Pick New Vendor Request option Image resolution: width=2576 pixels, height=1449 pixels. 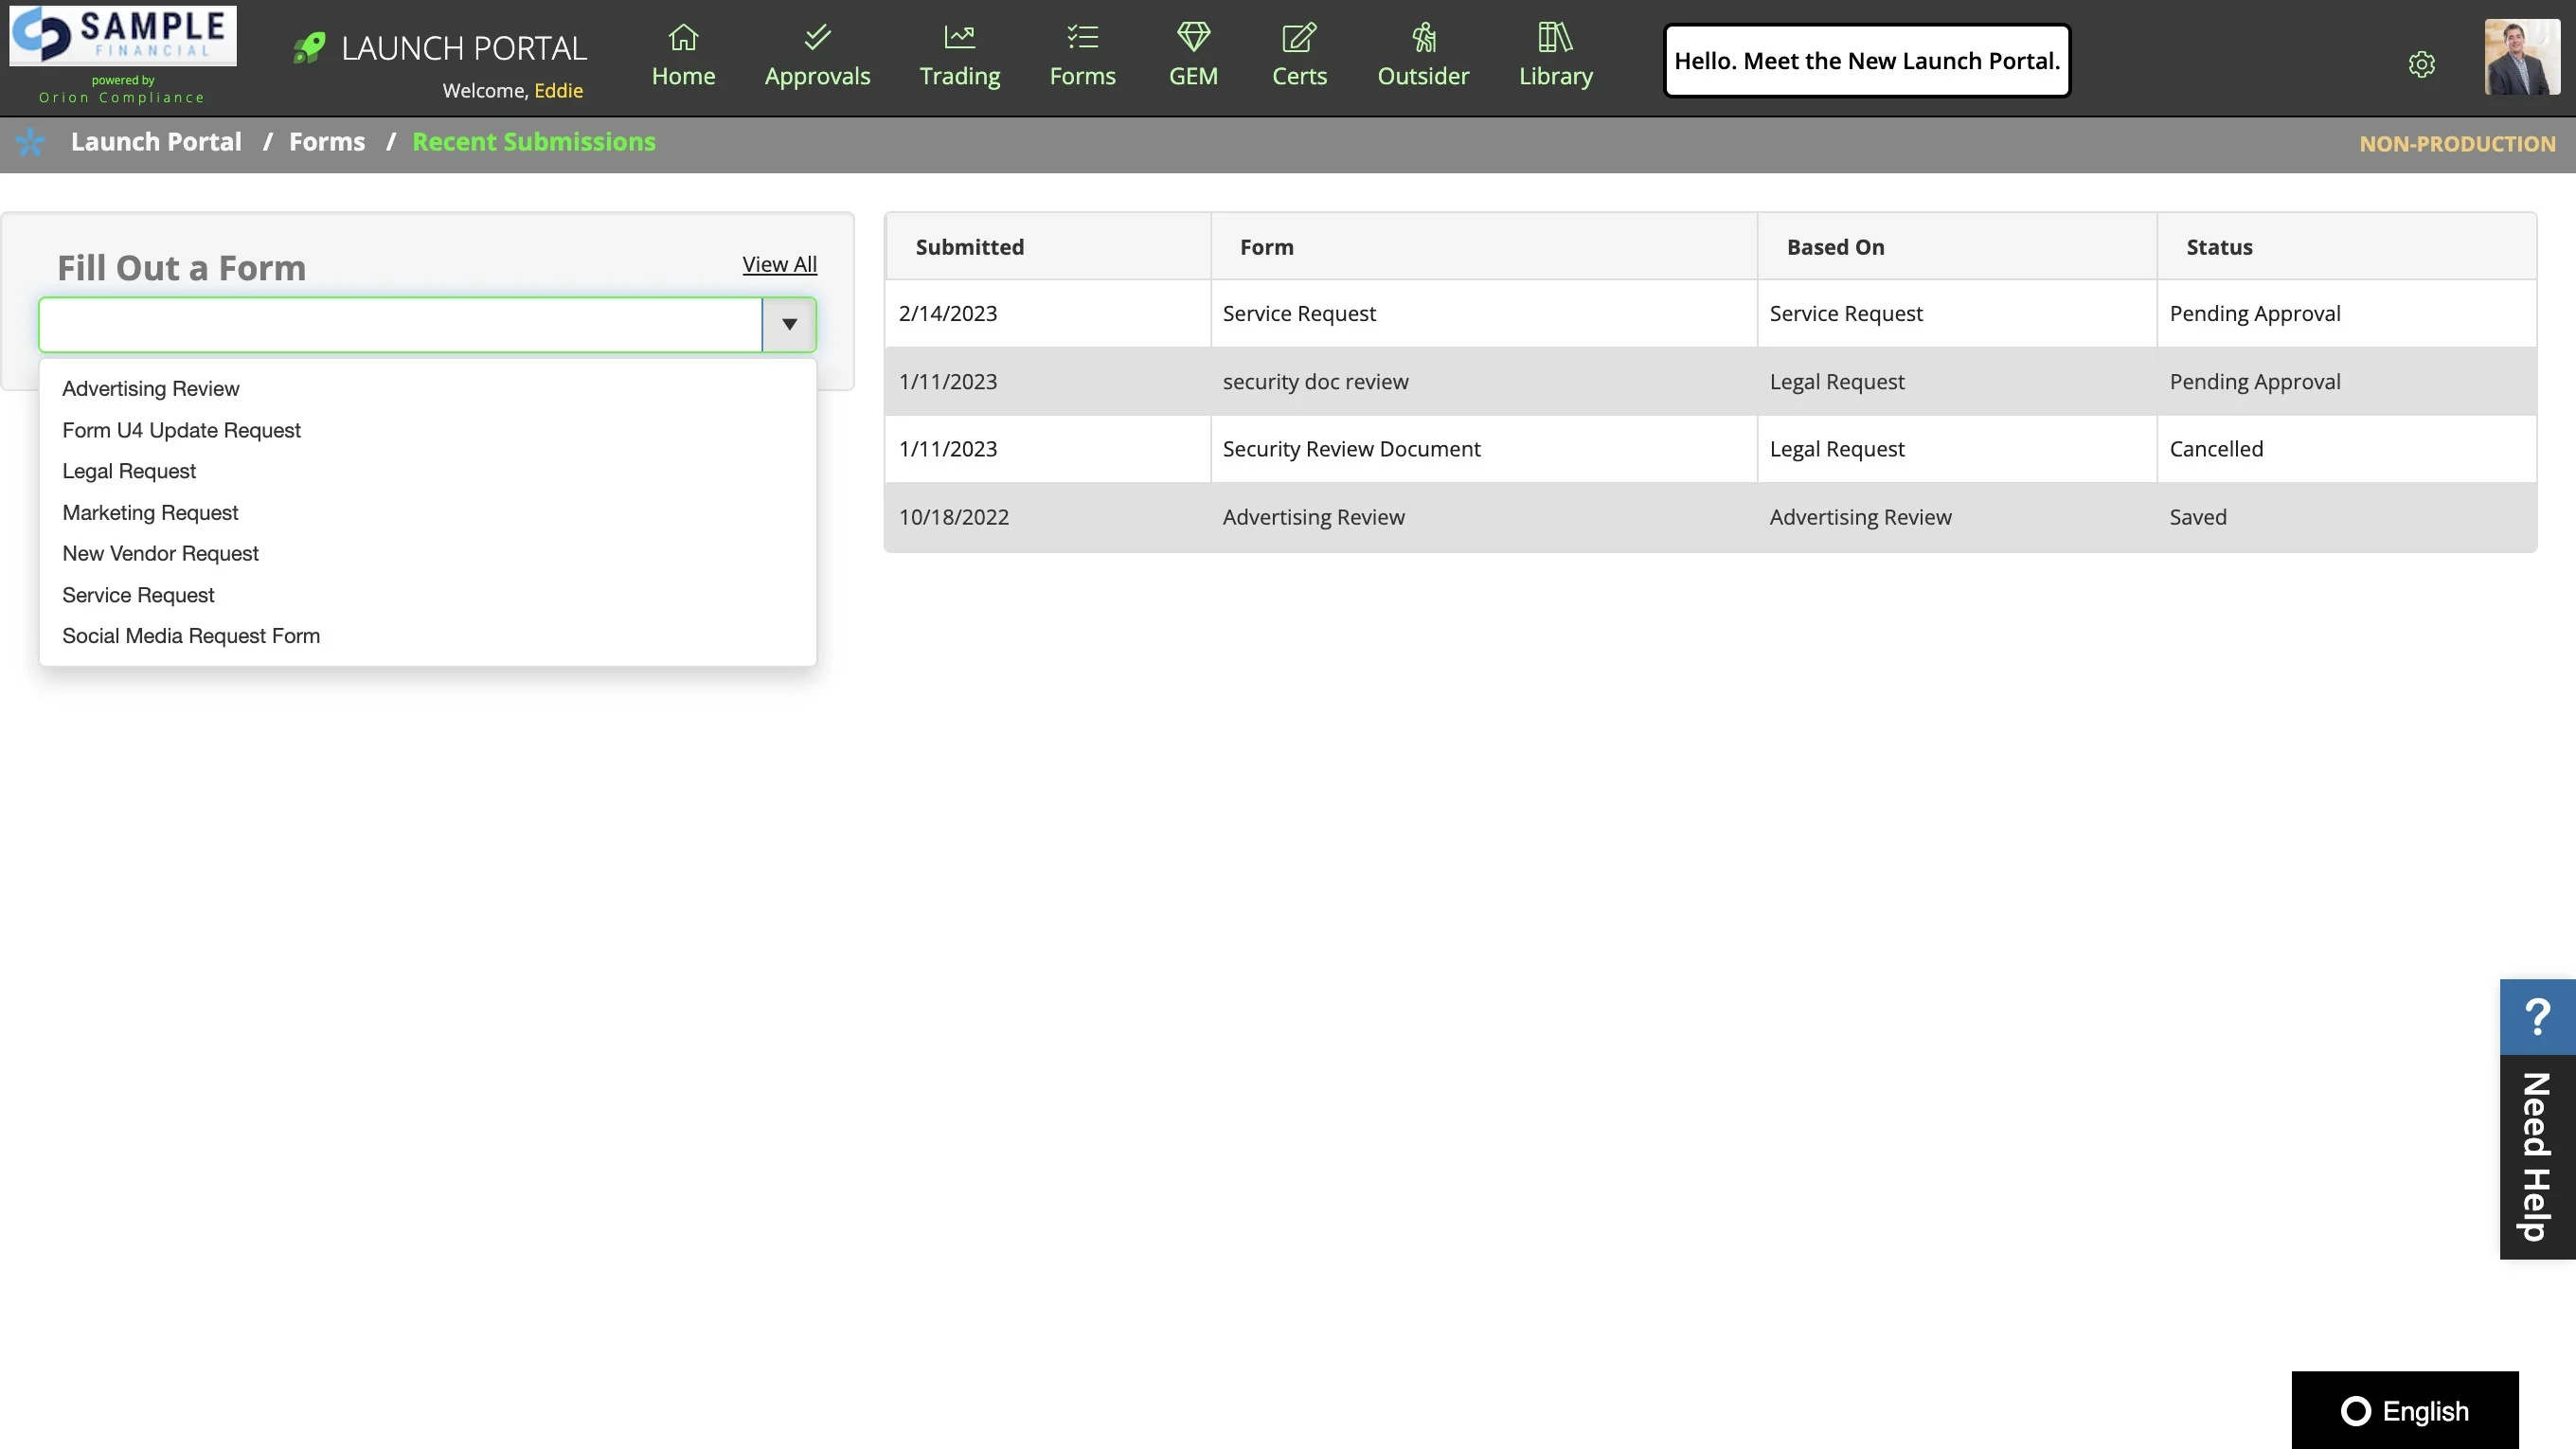point(160,553)
